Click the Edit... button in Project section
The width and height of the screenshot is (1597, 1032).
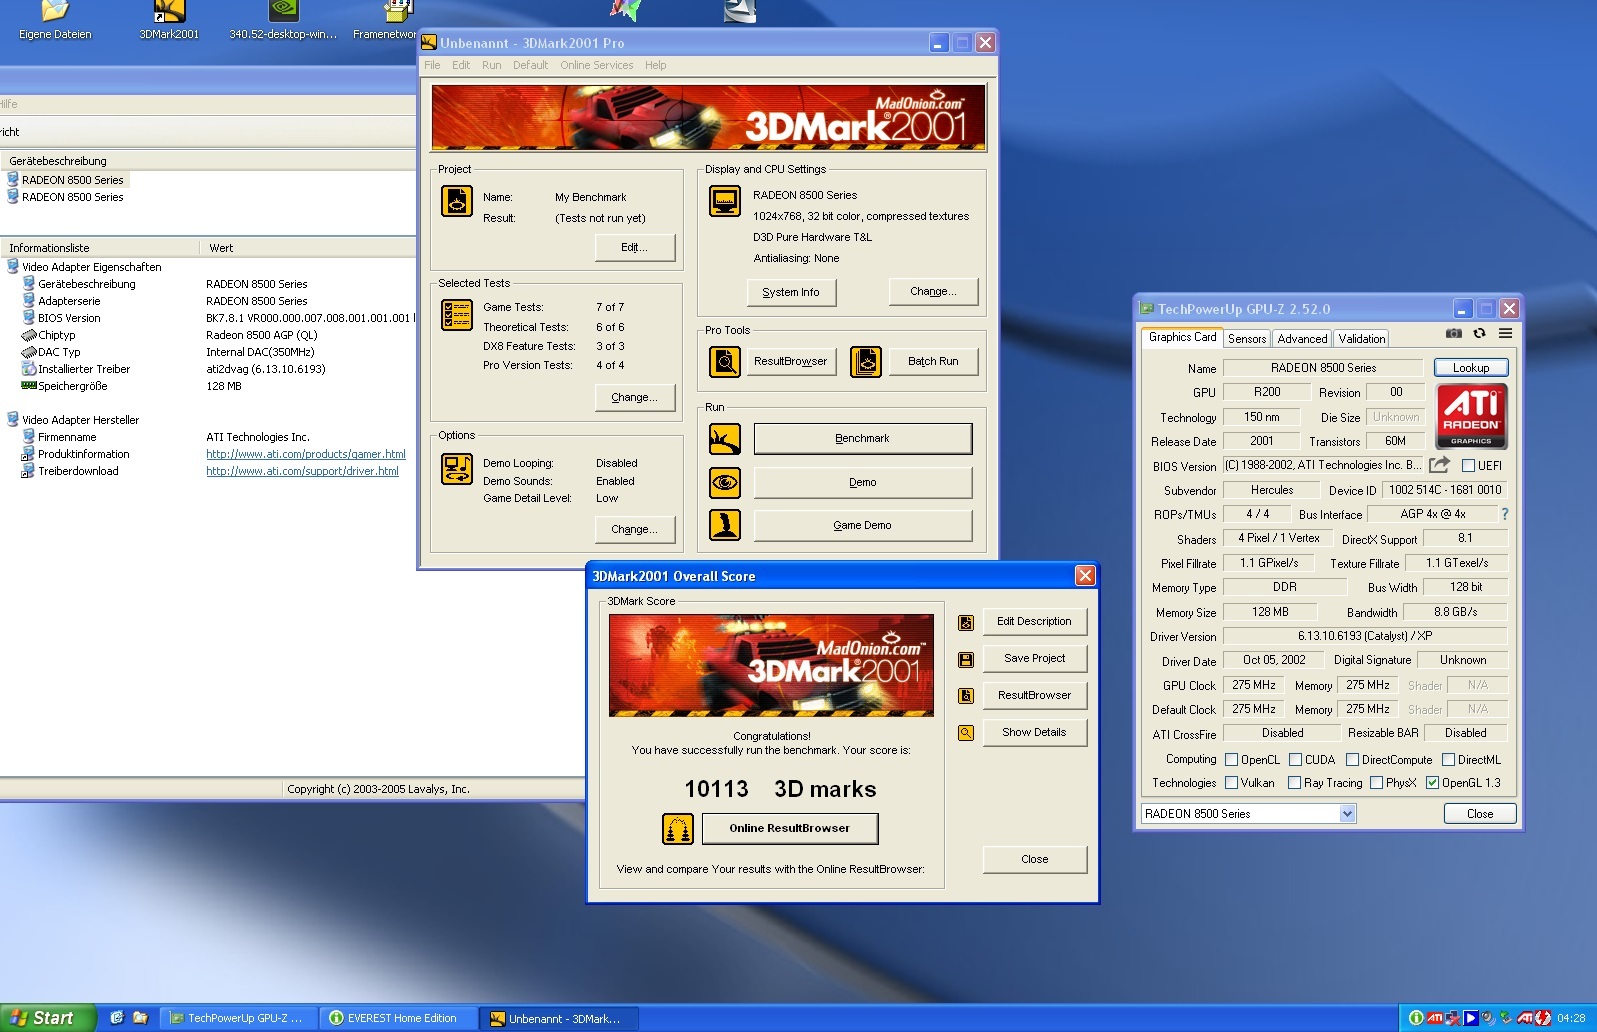point(634,247)
